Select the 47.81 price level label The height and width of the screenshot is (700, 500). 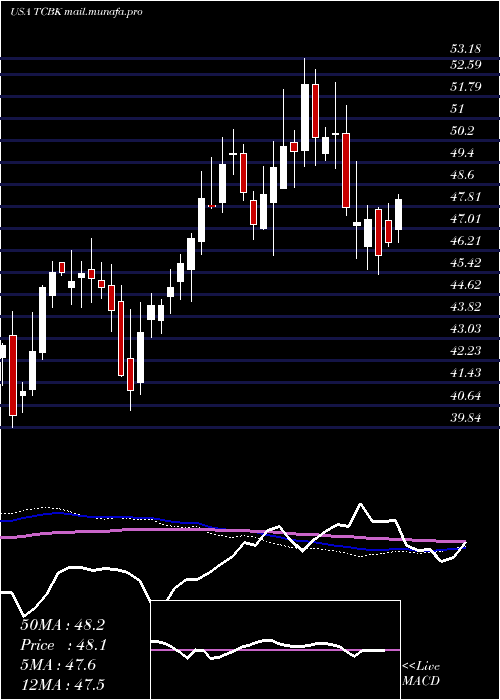pyautogui.click(x=465, y=196)
